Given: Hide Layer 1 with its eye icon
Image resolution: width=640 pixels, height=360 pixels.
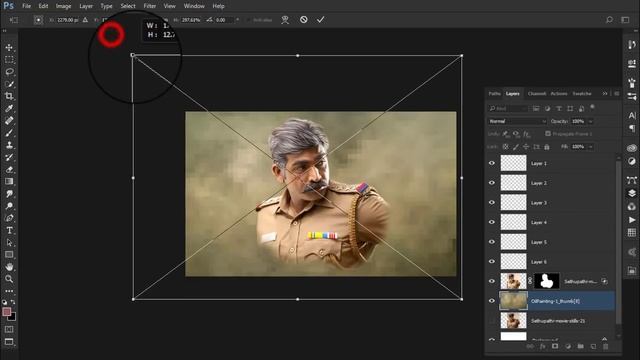Looking at the screenshot, I should tap(492, 163).
